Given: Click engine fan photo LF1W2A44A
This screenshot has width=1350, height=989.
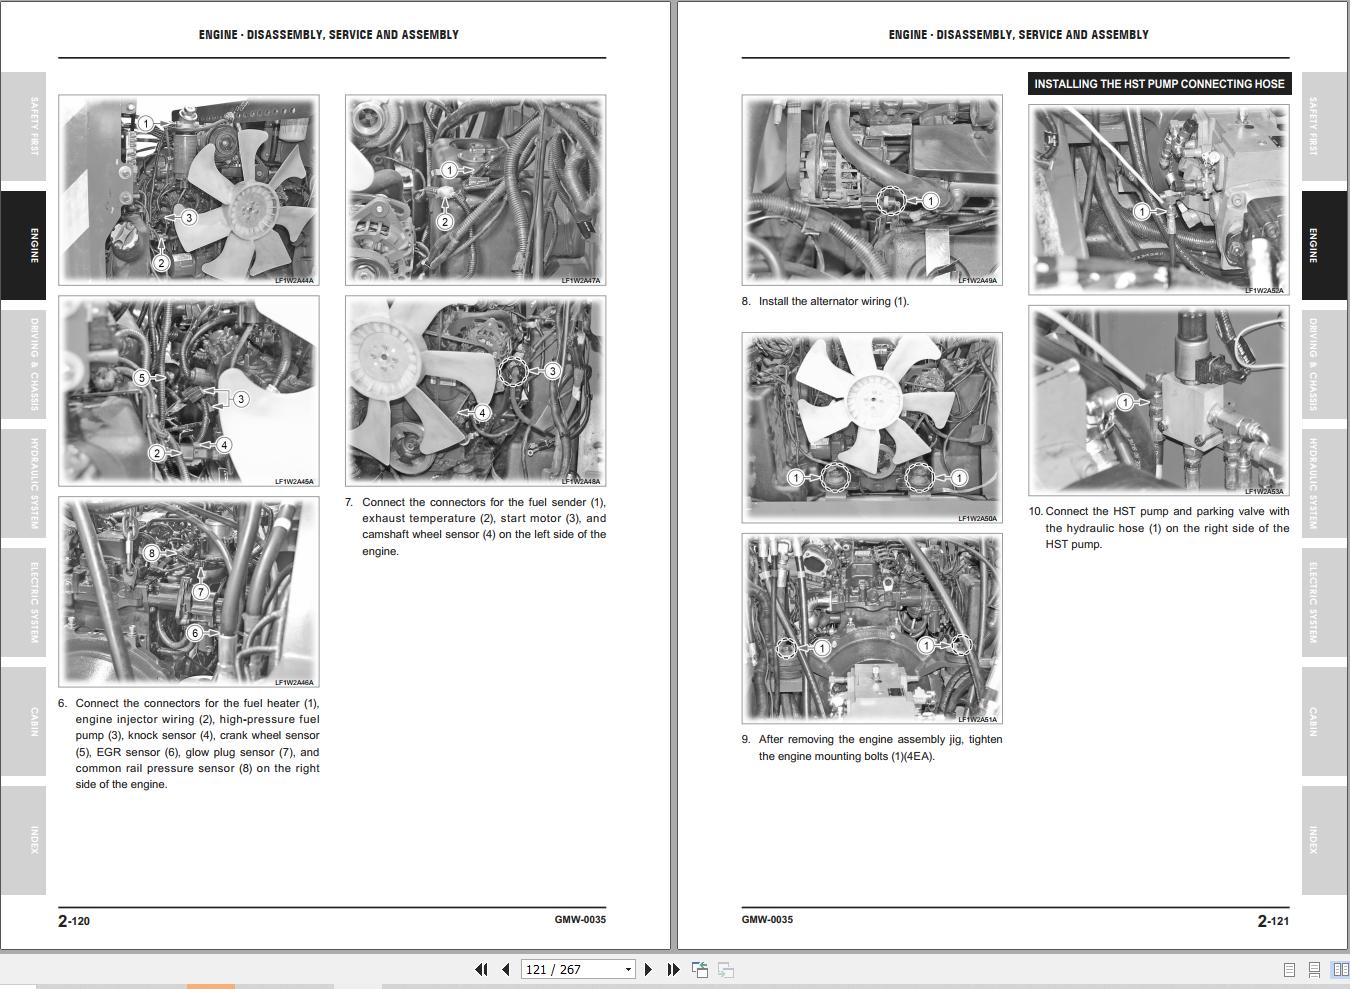Looking at the screenshot, I should tap(189, 190).
